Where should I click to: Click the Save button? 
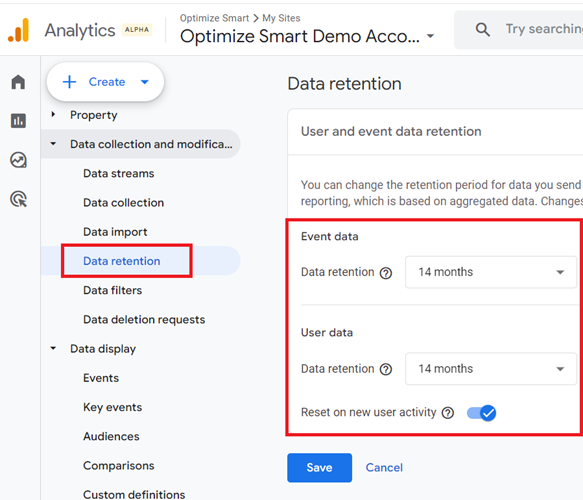(x=319, y=468)
